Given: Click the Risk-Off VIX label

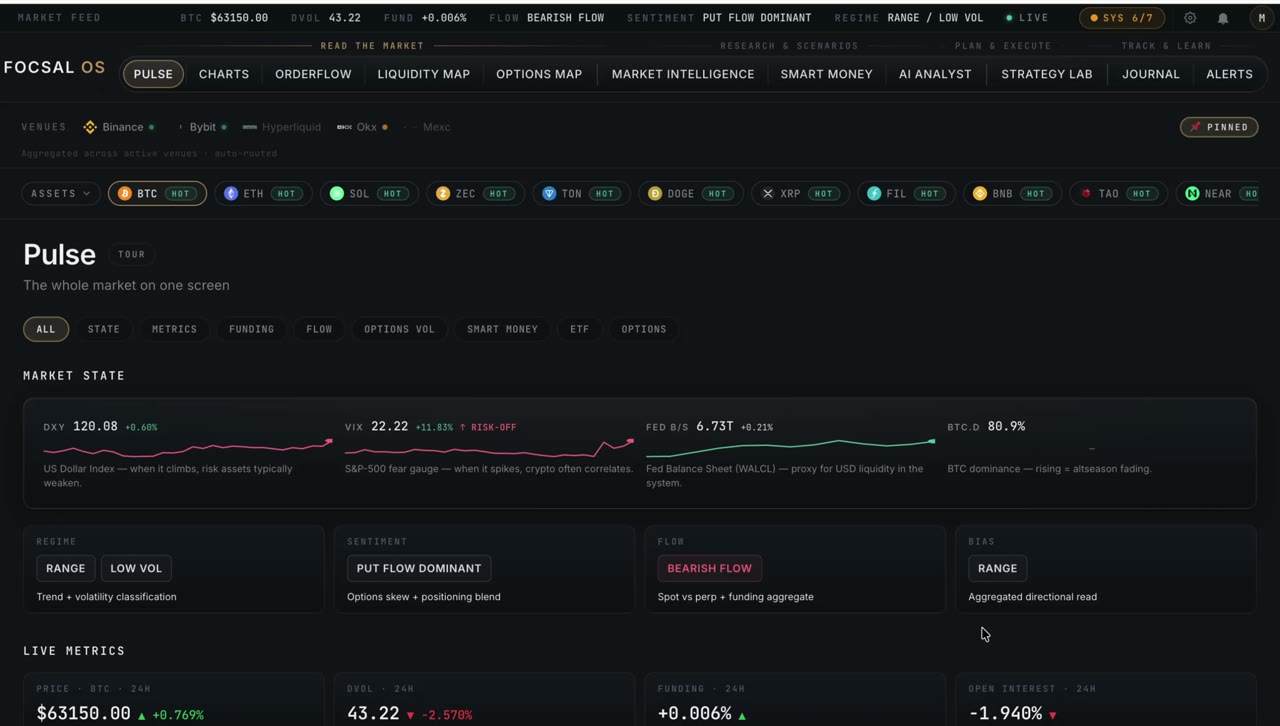Looking at the screenshot, I should (488, 427).
